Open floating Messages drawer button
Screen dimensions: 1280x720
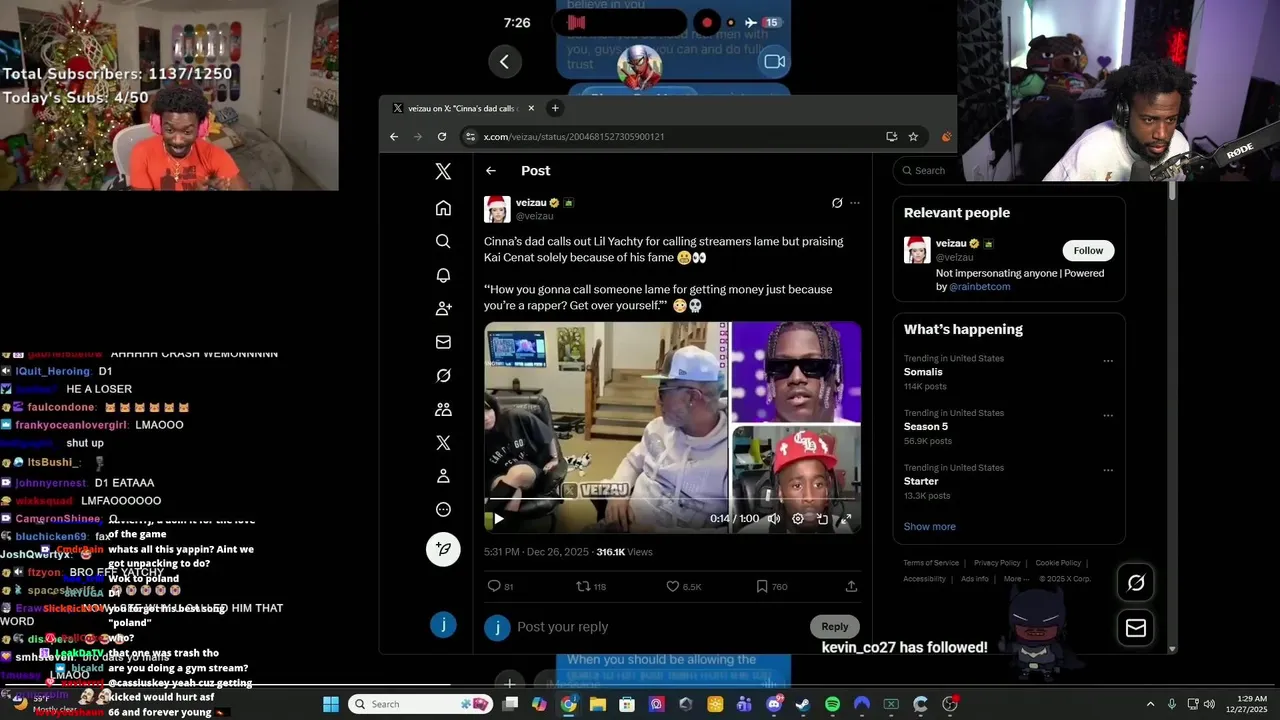[1136, 628]
